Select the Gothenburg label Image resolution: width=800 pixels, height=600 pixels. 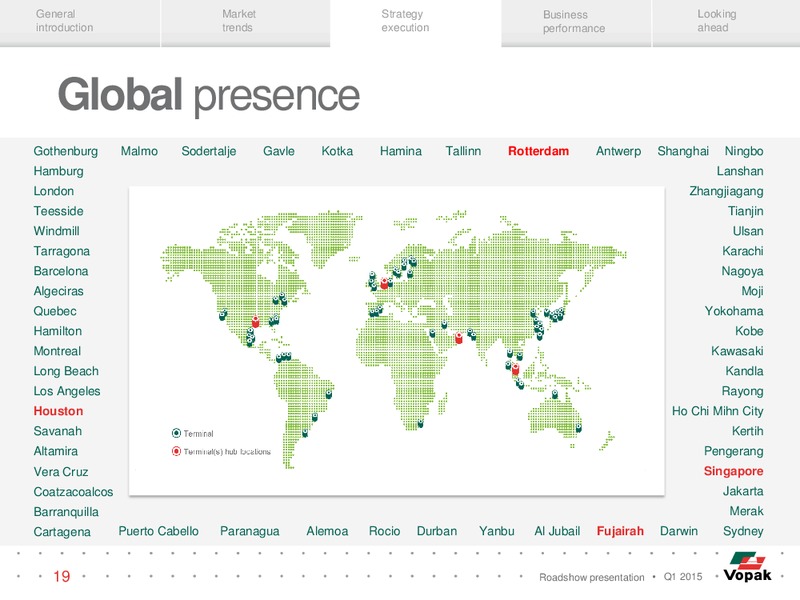pyautogui.click(x=66, y=152)
